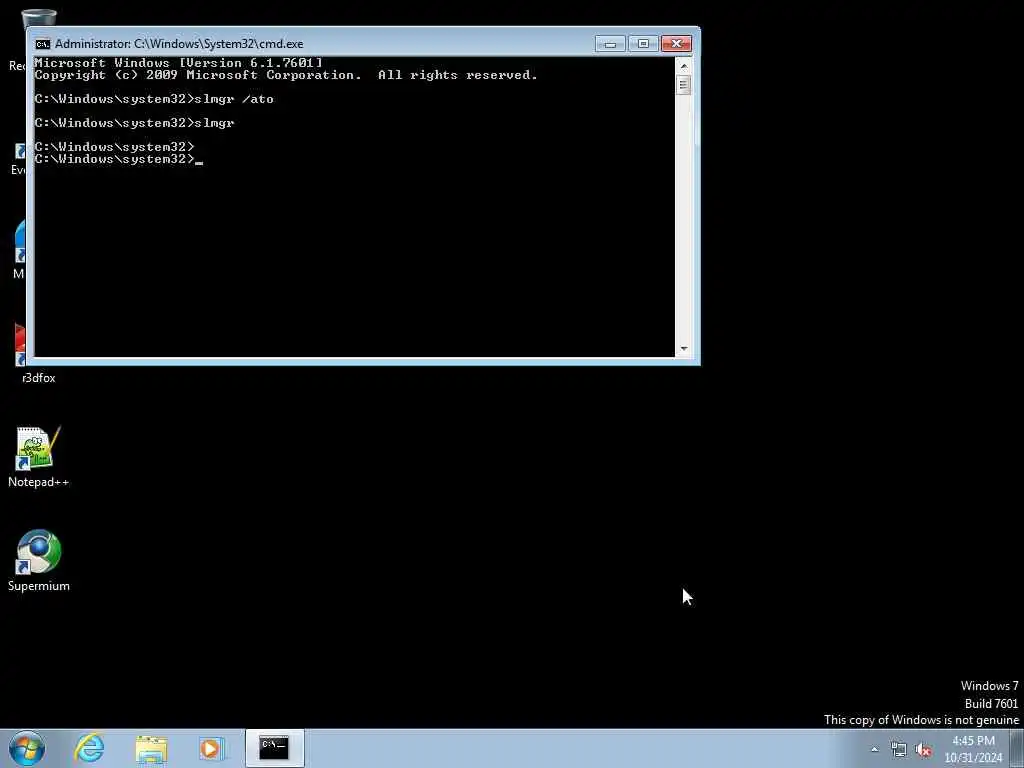Image resolution: width=1024 pixels, height=768 pixels.
Task: Click the cmd scrollbar thumb
Action: pyautogui.click(x=684, y=85)
